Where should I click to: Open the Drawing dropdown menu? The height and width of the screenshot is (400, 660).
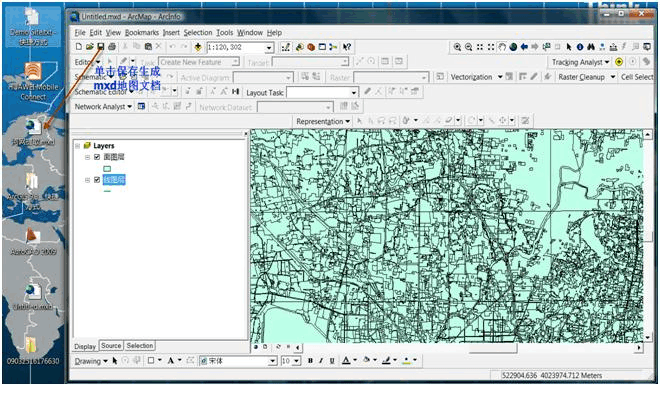click(91, 361)
